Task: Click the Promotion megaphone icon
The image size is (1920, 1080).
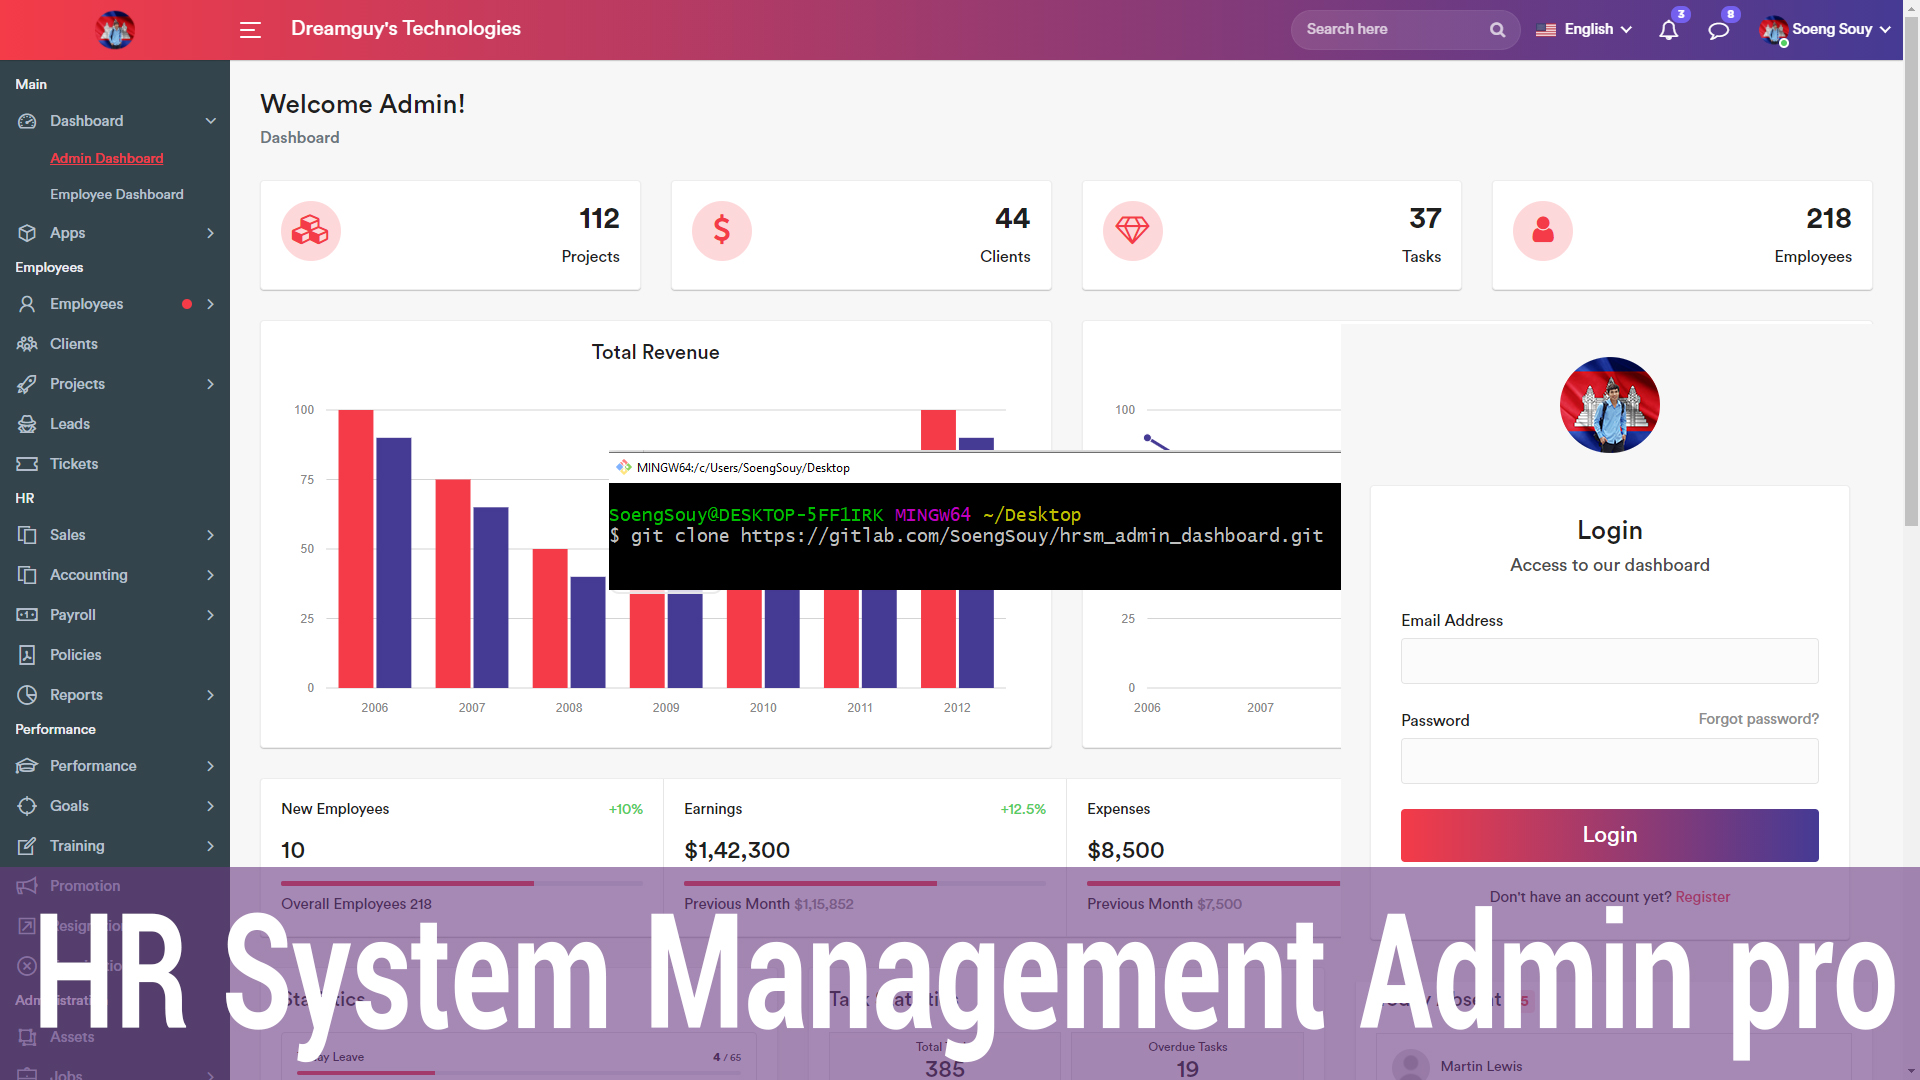Action: tap(28, 885)
